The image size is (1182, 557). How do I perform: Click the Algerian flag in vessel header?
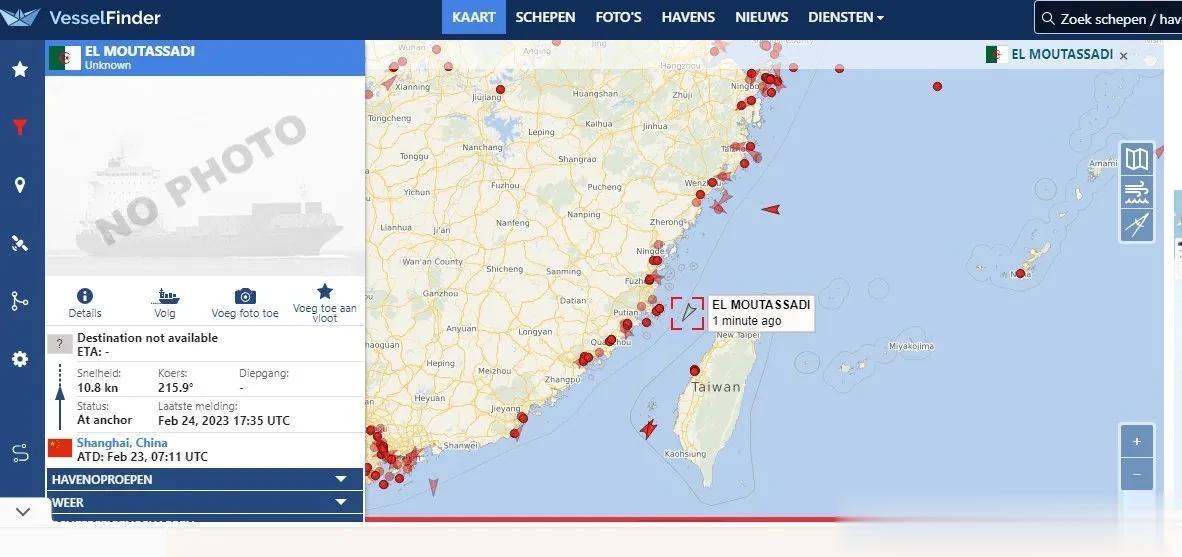(x=65, y=58)
